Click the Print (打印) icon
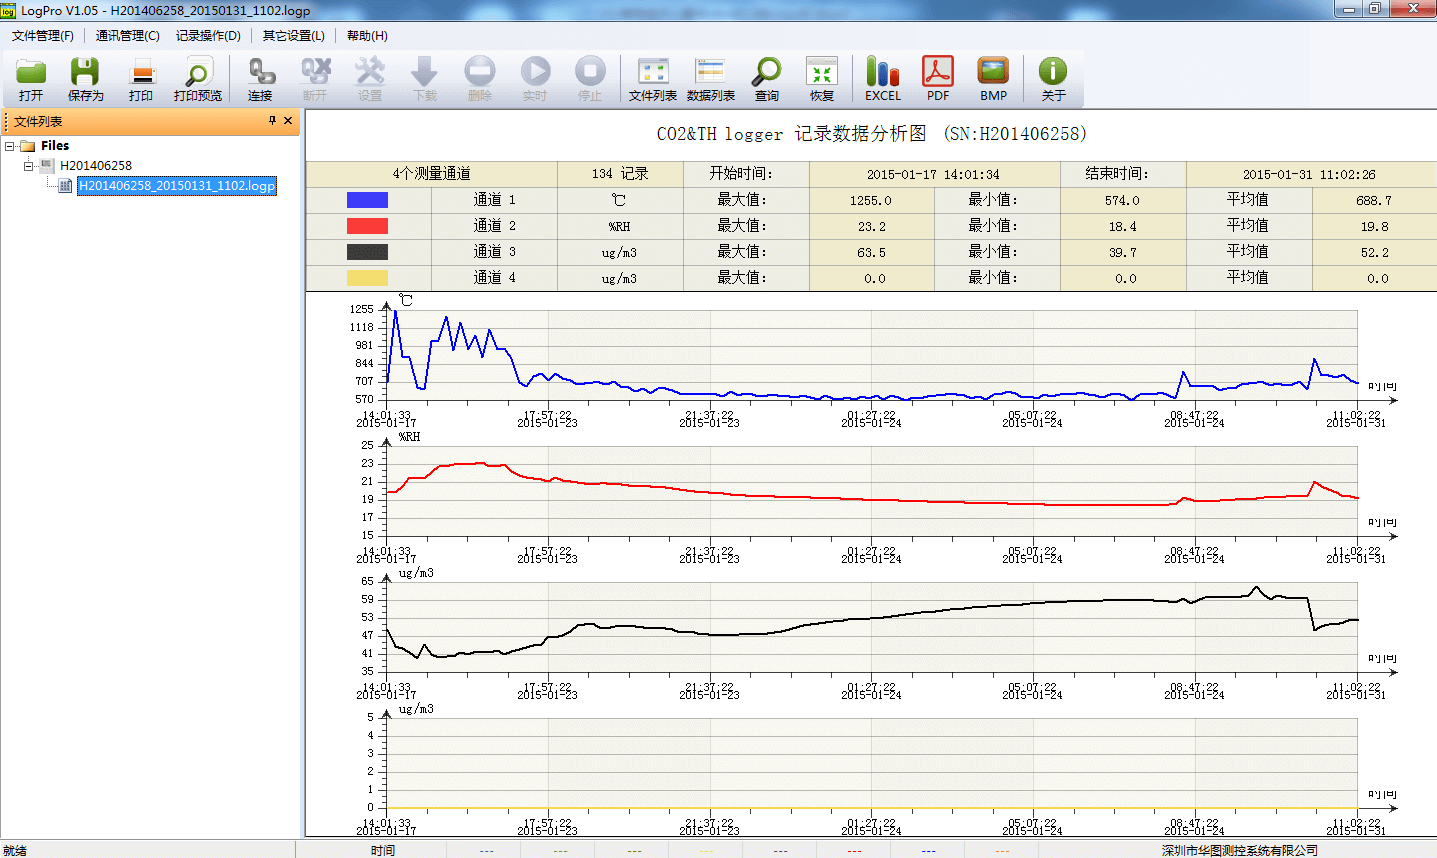Screen dimensions: 1437x858 pos(141,78)
